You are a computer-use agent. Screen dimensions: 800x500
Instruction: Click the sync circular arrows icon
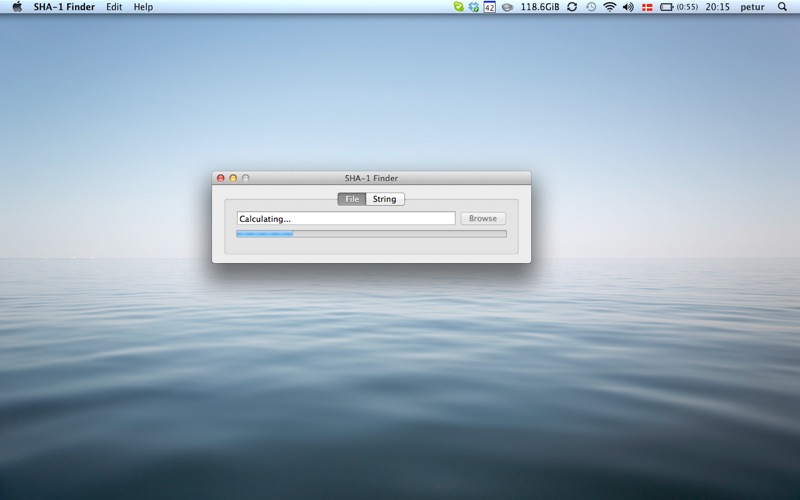572,7
